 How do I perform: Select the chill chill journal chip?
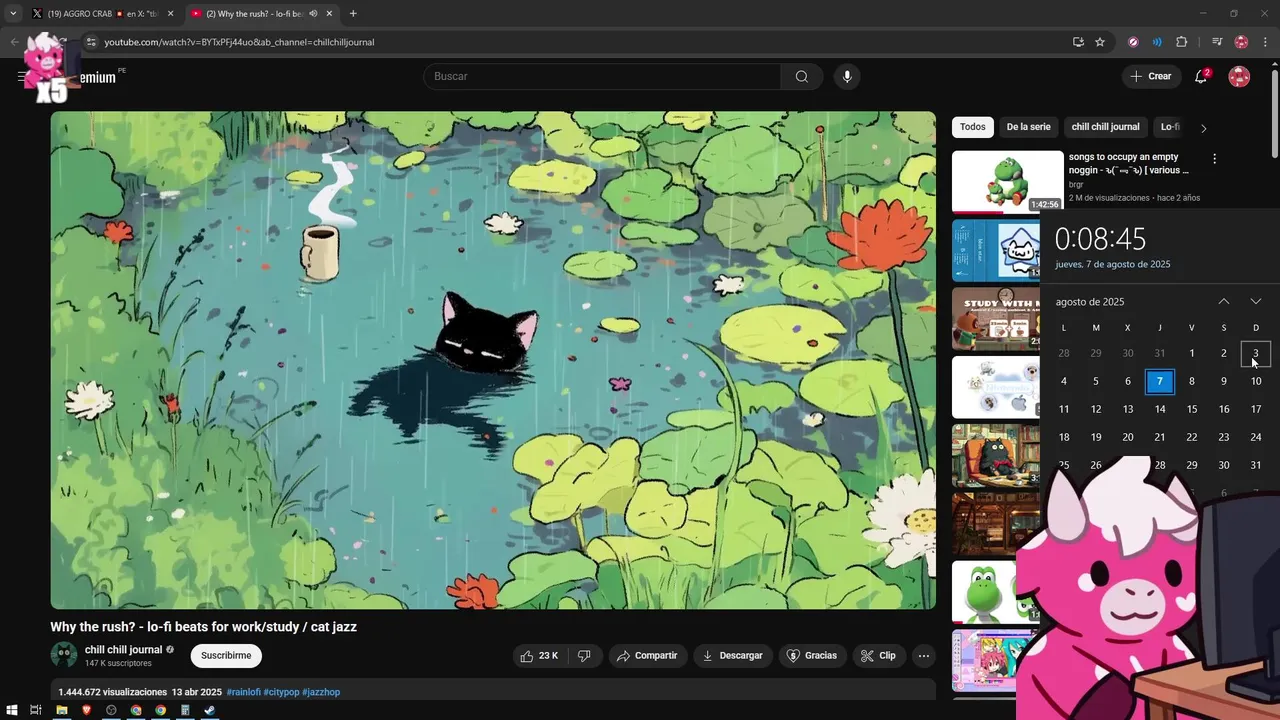pyautogui.click(x=1105, y=127)
